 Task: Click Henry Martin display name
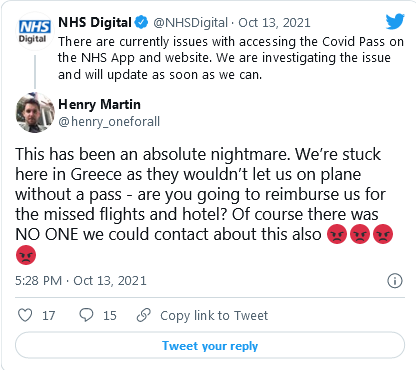99,104
